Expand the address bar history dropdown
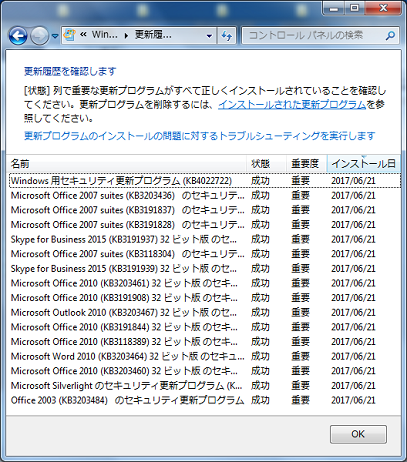This screenshot has width=407, height=462. [209, 36]
